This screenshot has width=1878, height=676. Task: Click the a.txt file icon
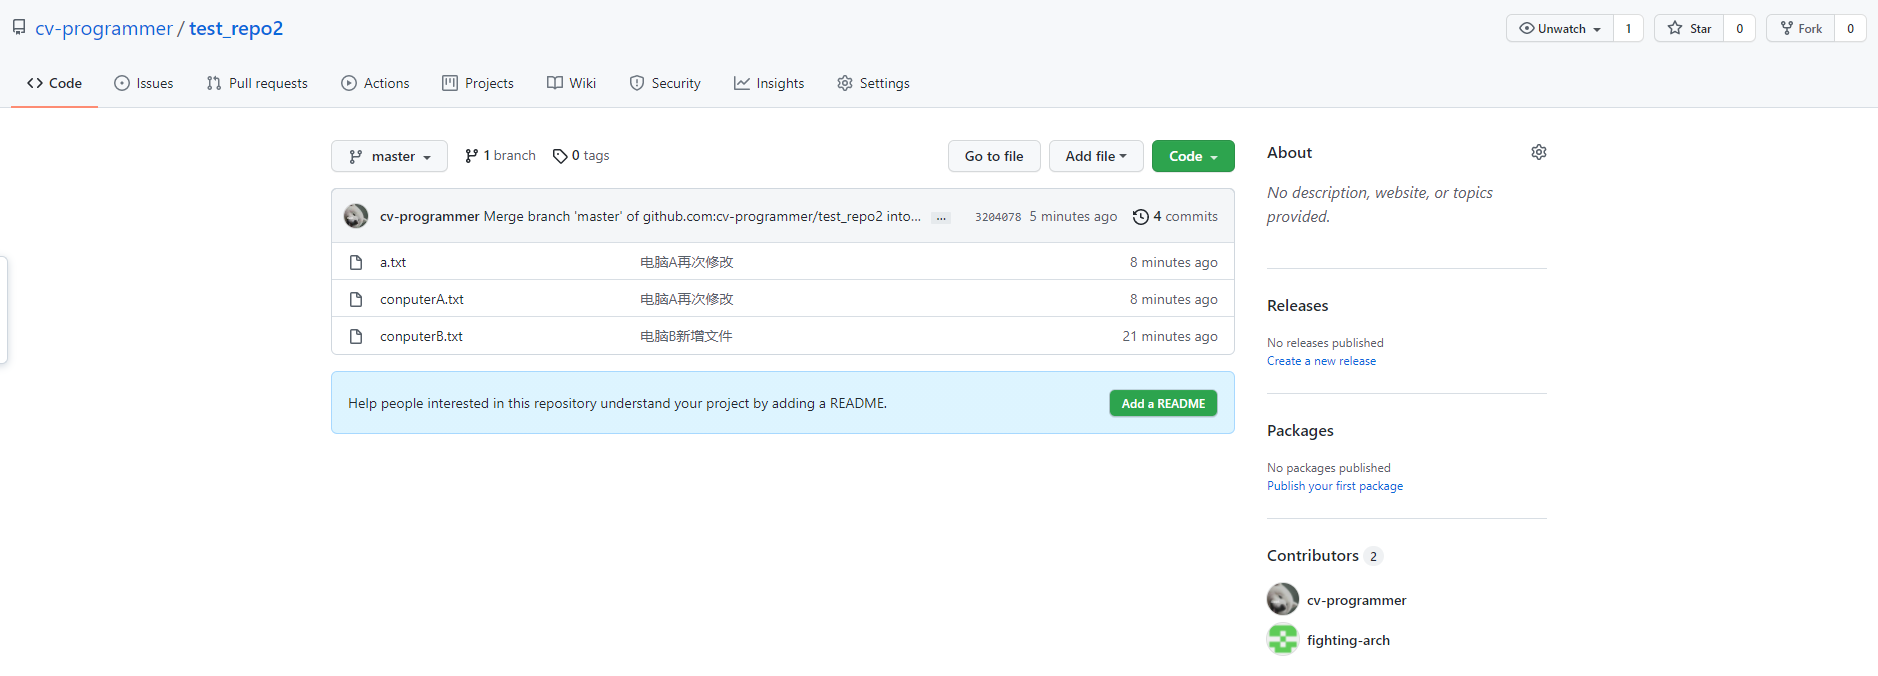coord(356,262)
